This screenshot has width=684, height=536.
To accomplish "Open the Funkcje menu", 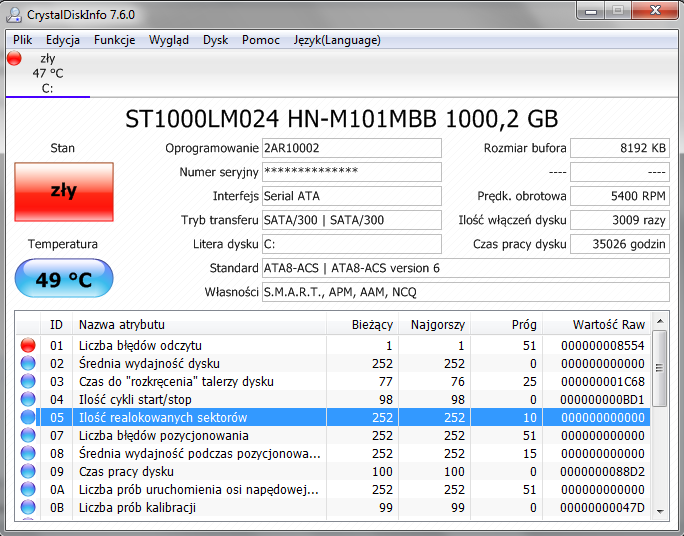I will click(114, 40).
